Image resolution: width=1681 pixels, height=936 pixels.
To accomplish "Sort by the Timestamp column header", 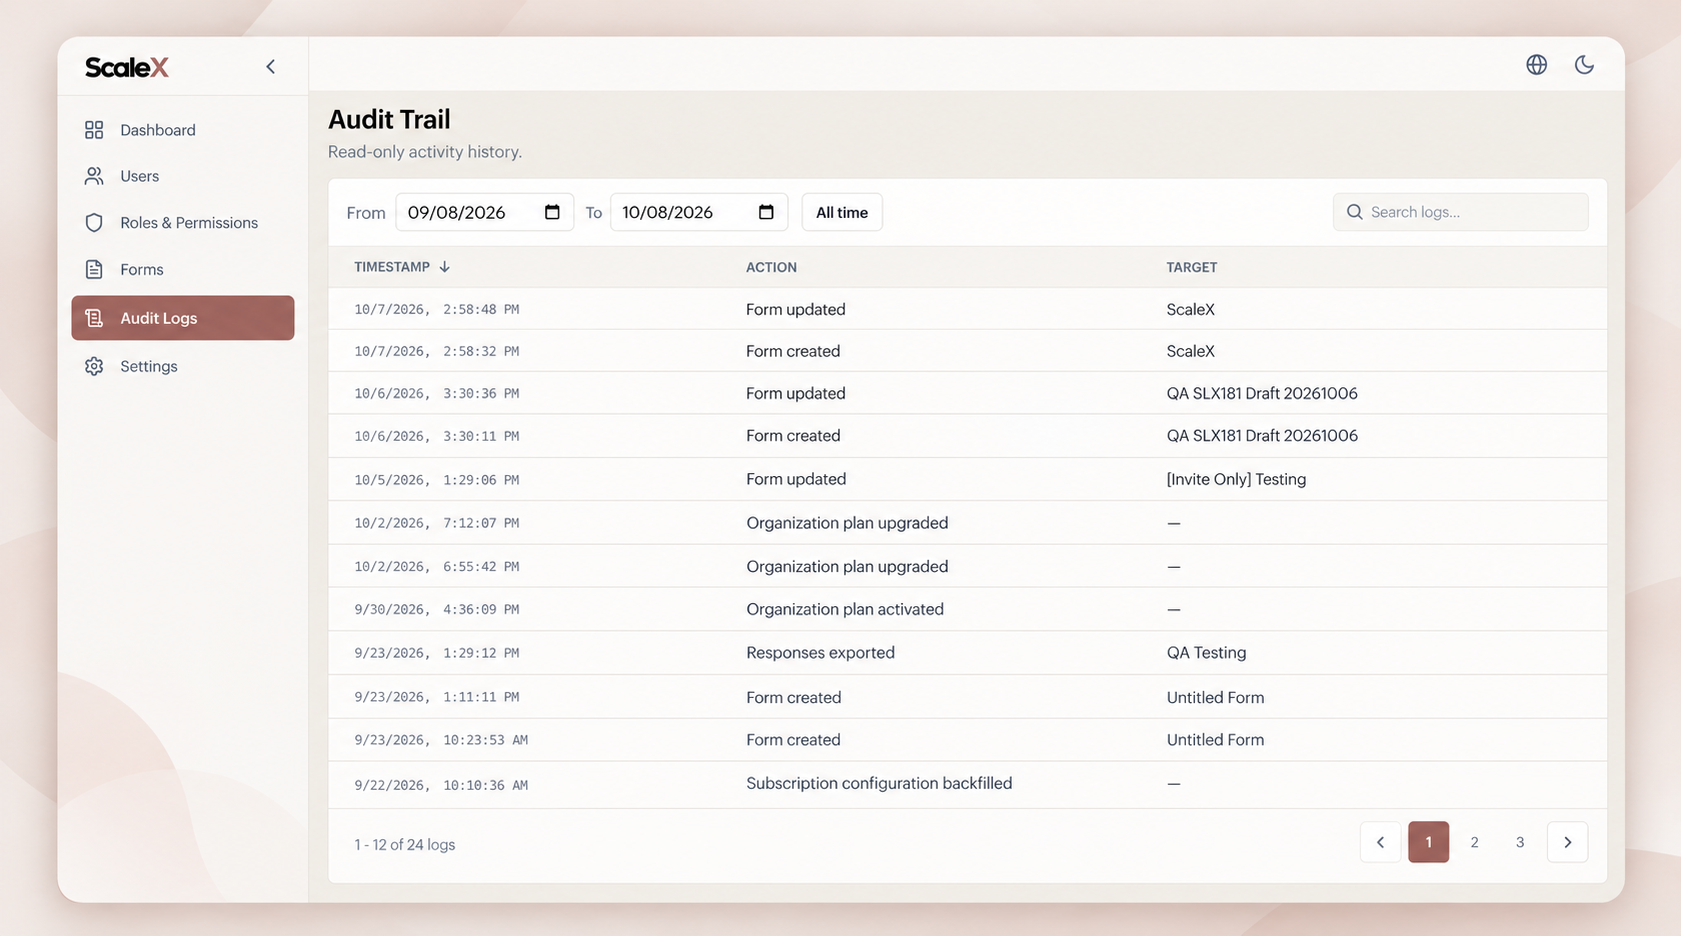I will [x=392, y=267].
